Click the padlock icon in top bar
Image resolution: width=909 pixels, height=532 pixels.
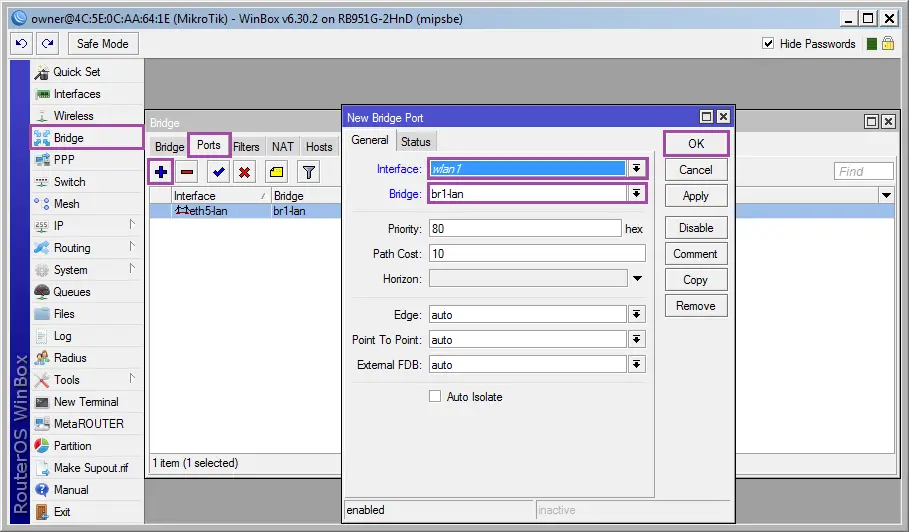tap(888, 43)
